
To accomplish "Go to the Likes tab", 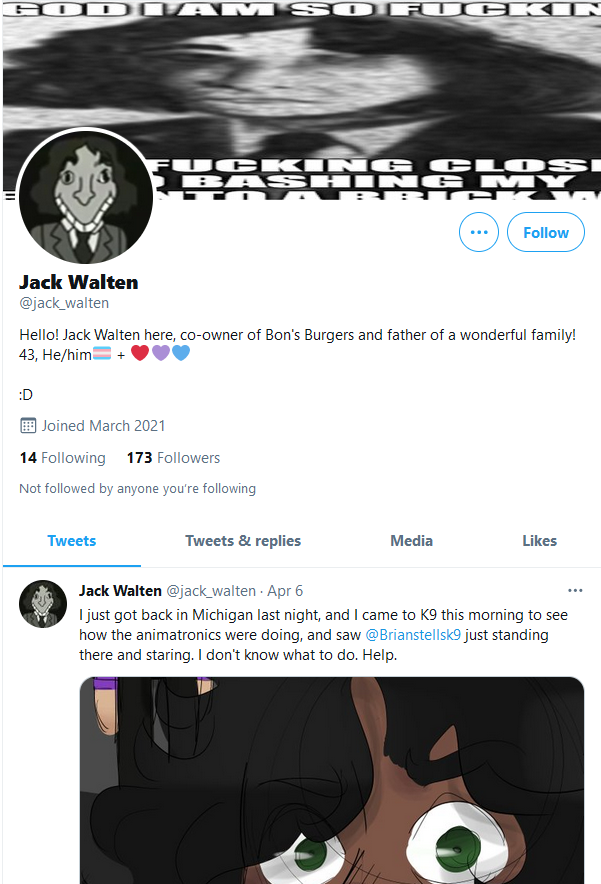I will (540, 541).
